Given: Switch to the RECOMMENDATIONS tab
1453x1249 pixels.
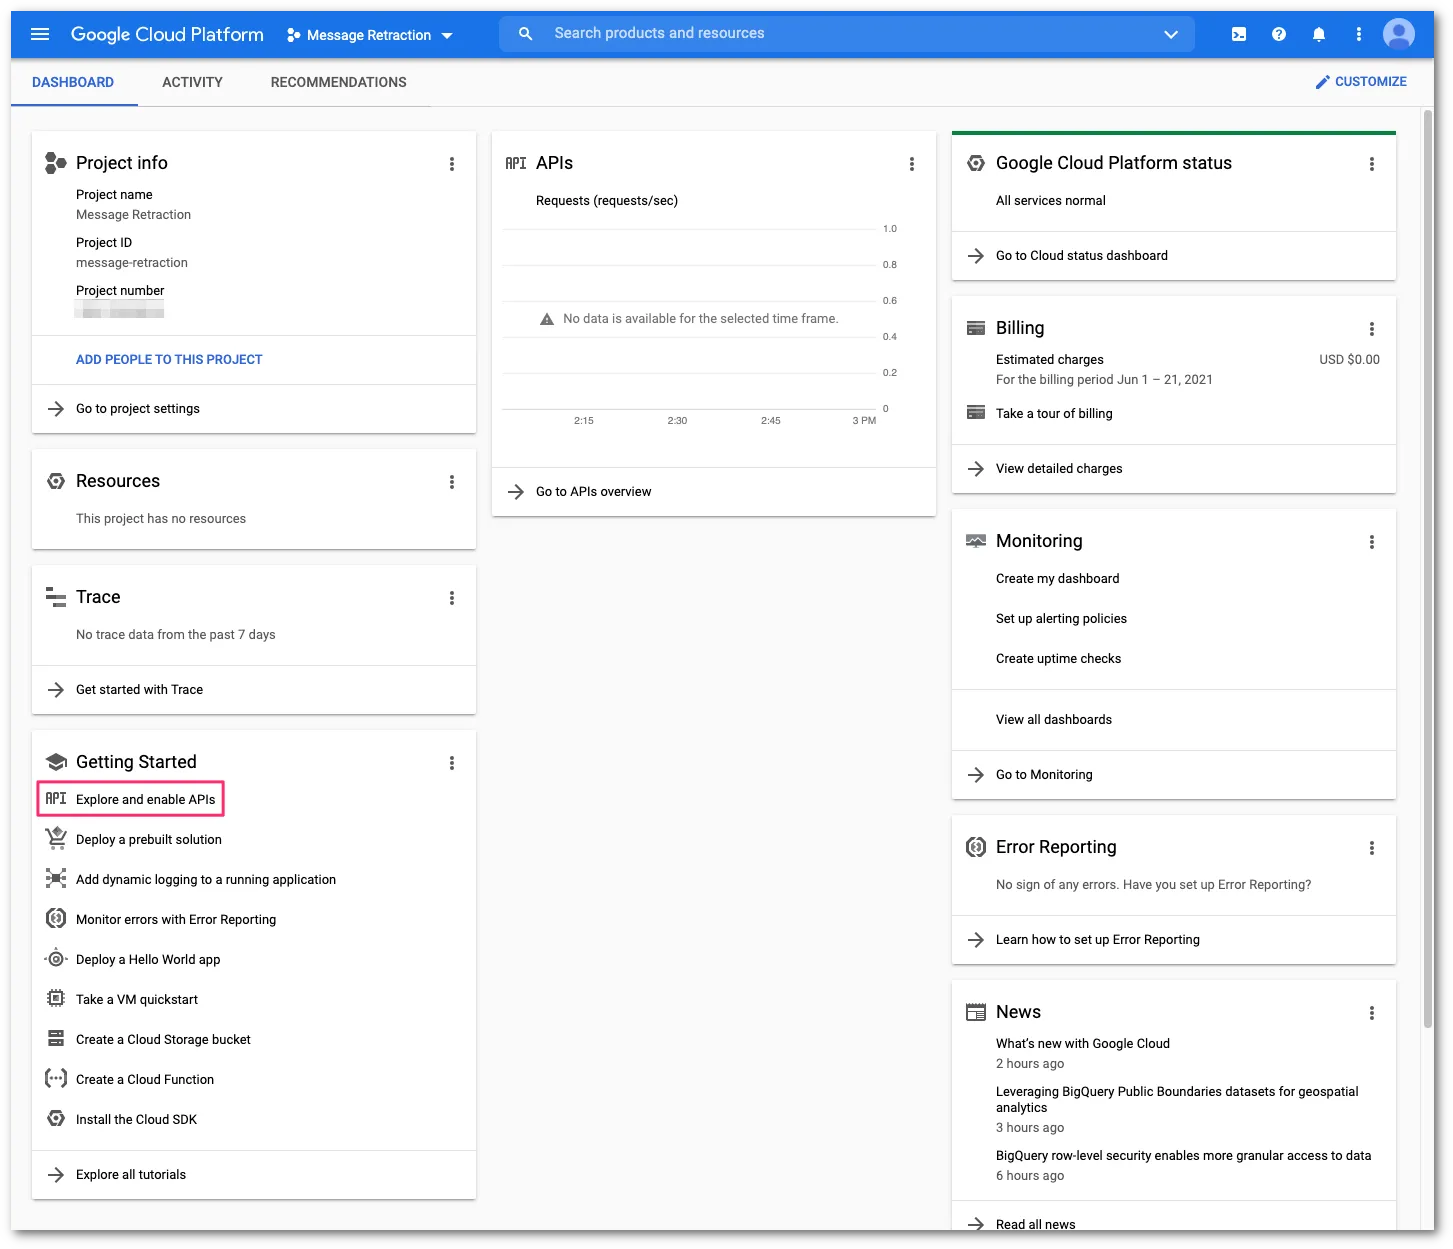Looking at the screenshot, I should [x=338, y=82].
